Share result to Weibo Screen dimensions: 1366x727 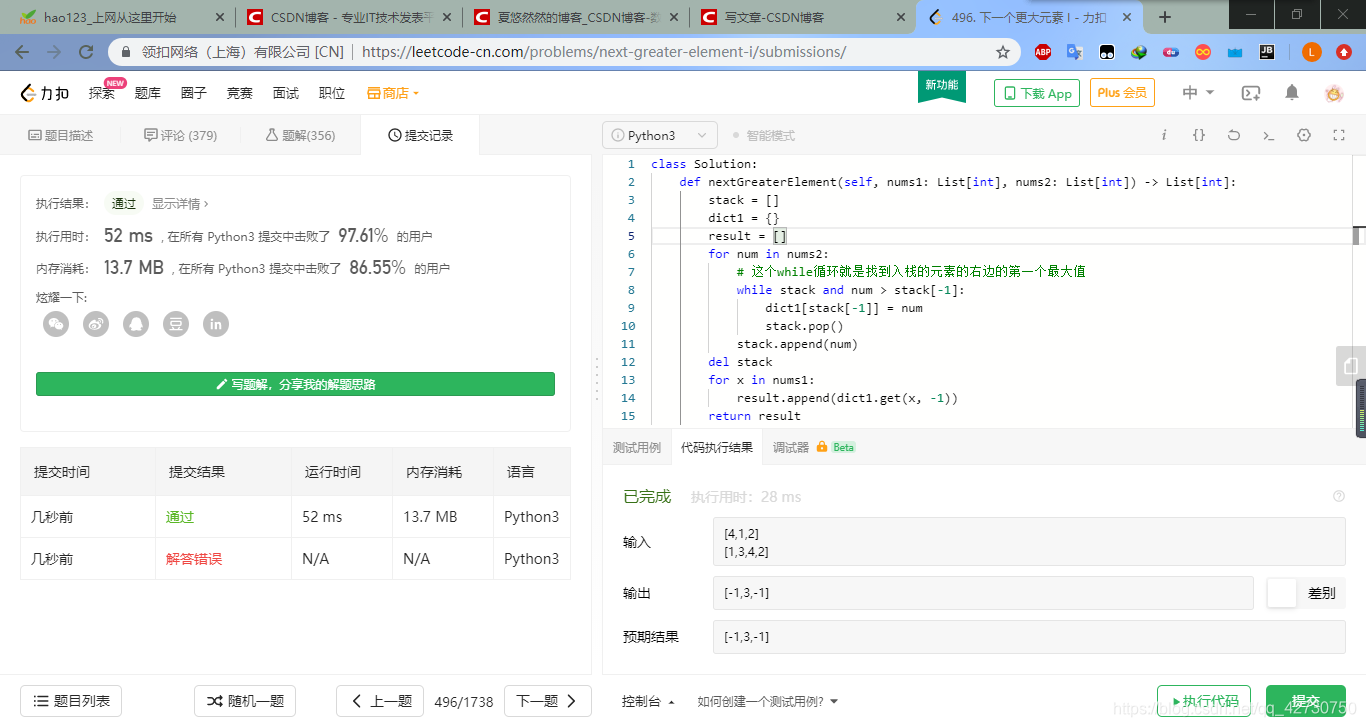click(x=96, y=324)
